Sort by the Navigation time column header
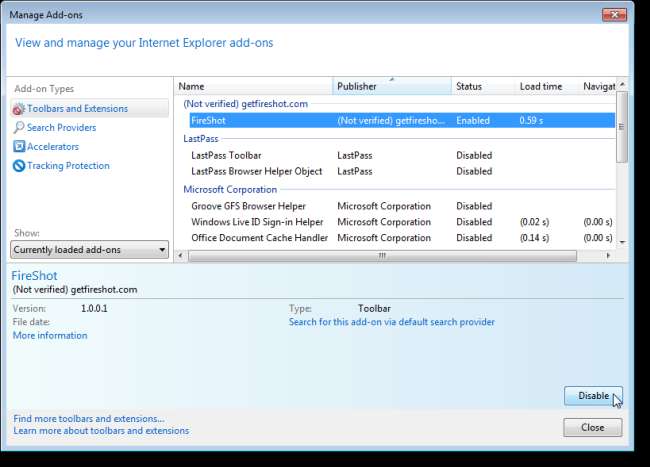The width and height of the screenshot is (650, 467). pyautogui.click(x=597, y=86)
